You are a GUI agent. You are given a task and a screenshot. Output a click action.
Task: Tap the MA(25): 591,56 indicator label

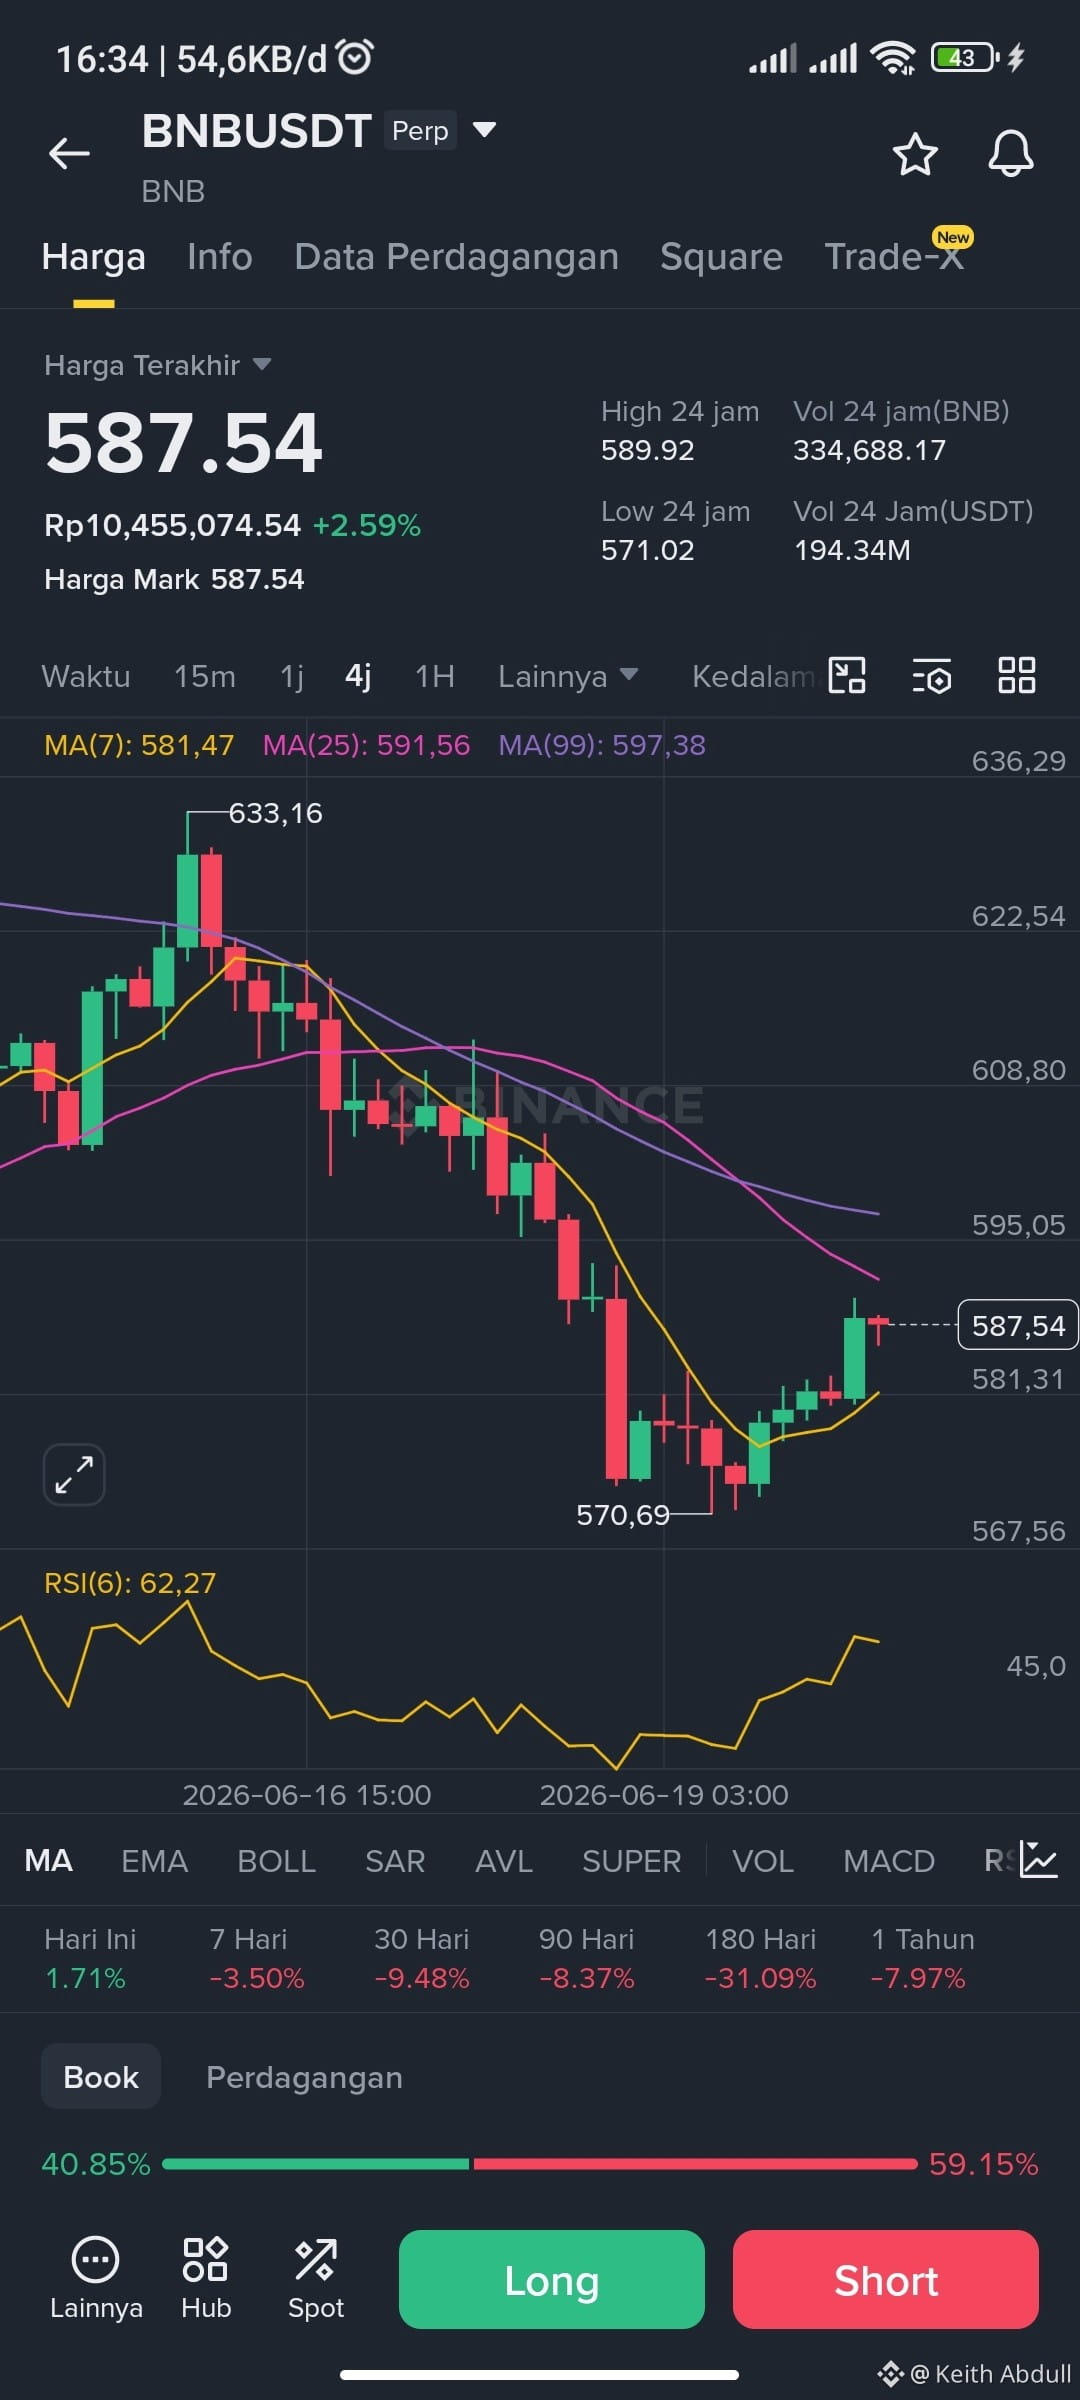pos(366,745)
